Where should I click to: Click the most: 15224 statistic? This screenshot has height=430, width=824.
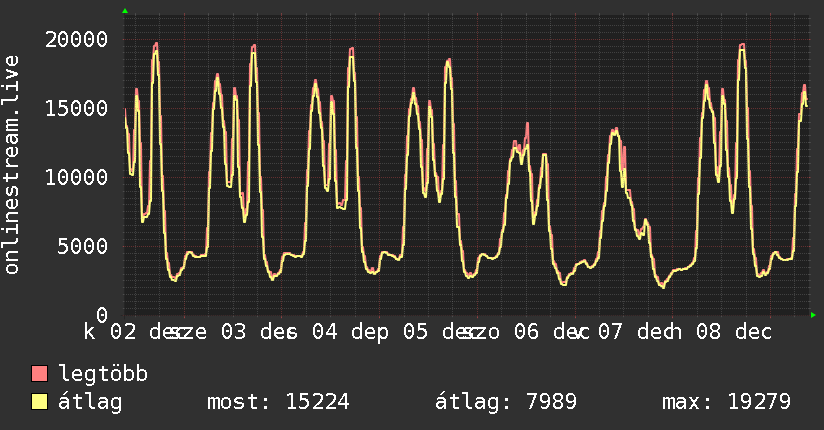click(278, 402)
